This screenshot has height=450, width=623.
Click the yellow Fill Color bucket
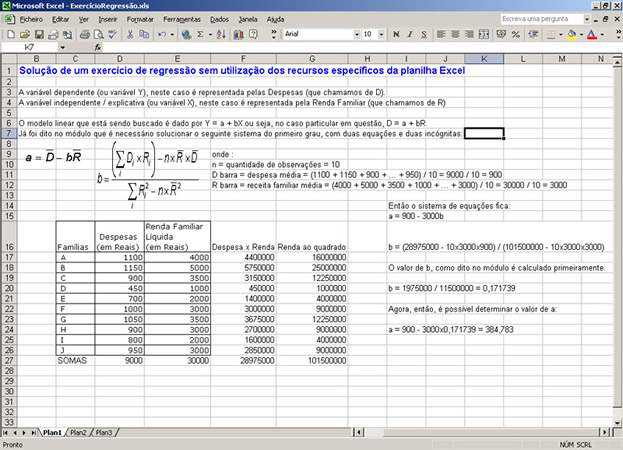pos(571,34)
